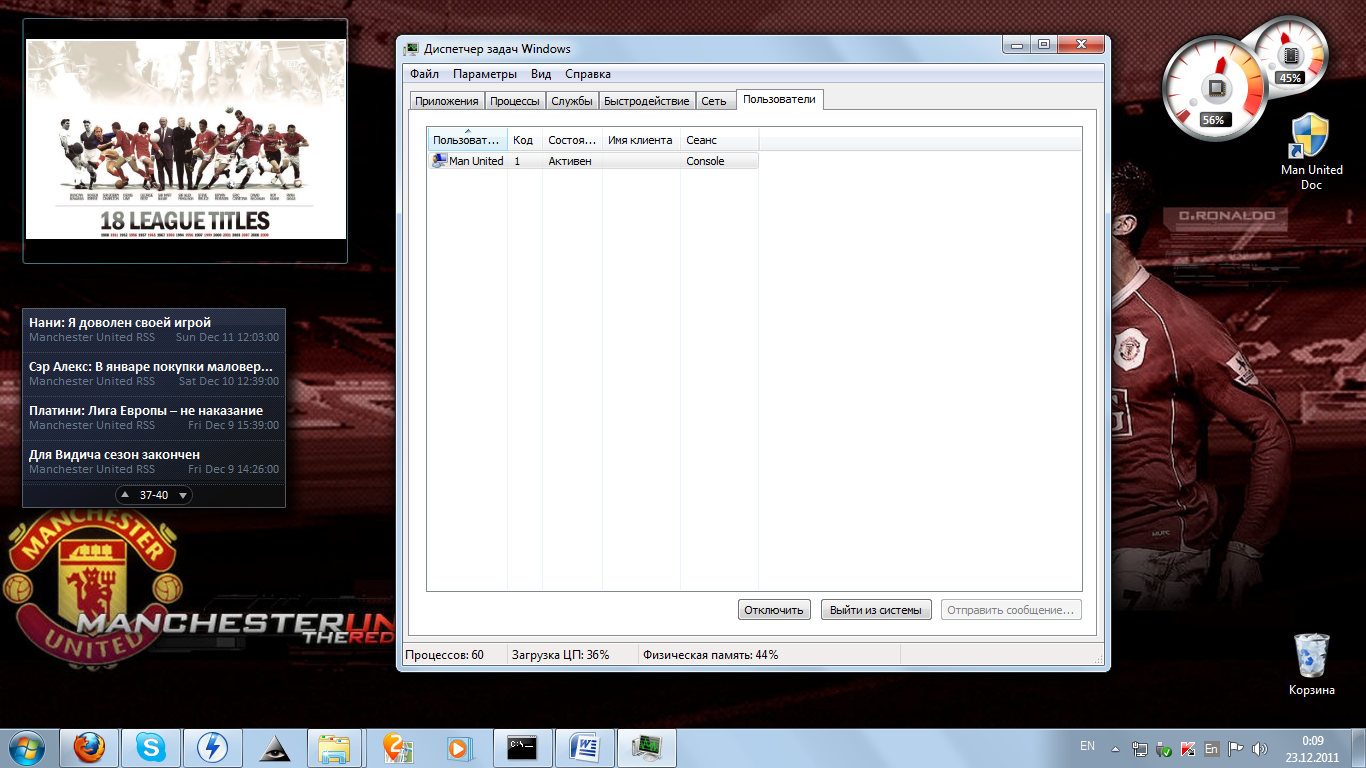
Task: Sort by Код column header
Action: (525, 140)
